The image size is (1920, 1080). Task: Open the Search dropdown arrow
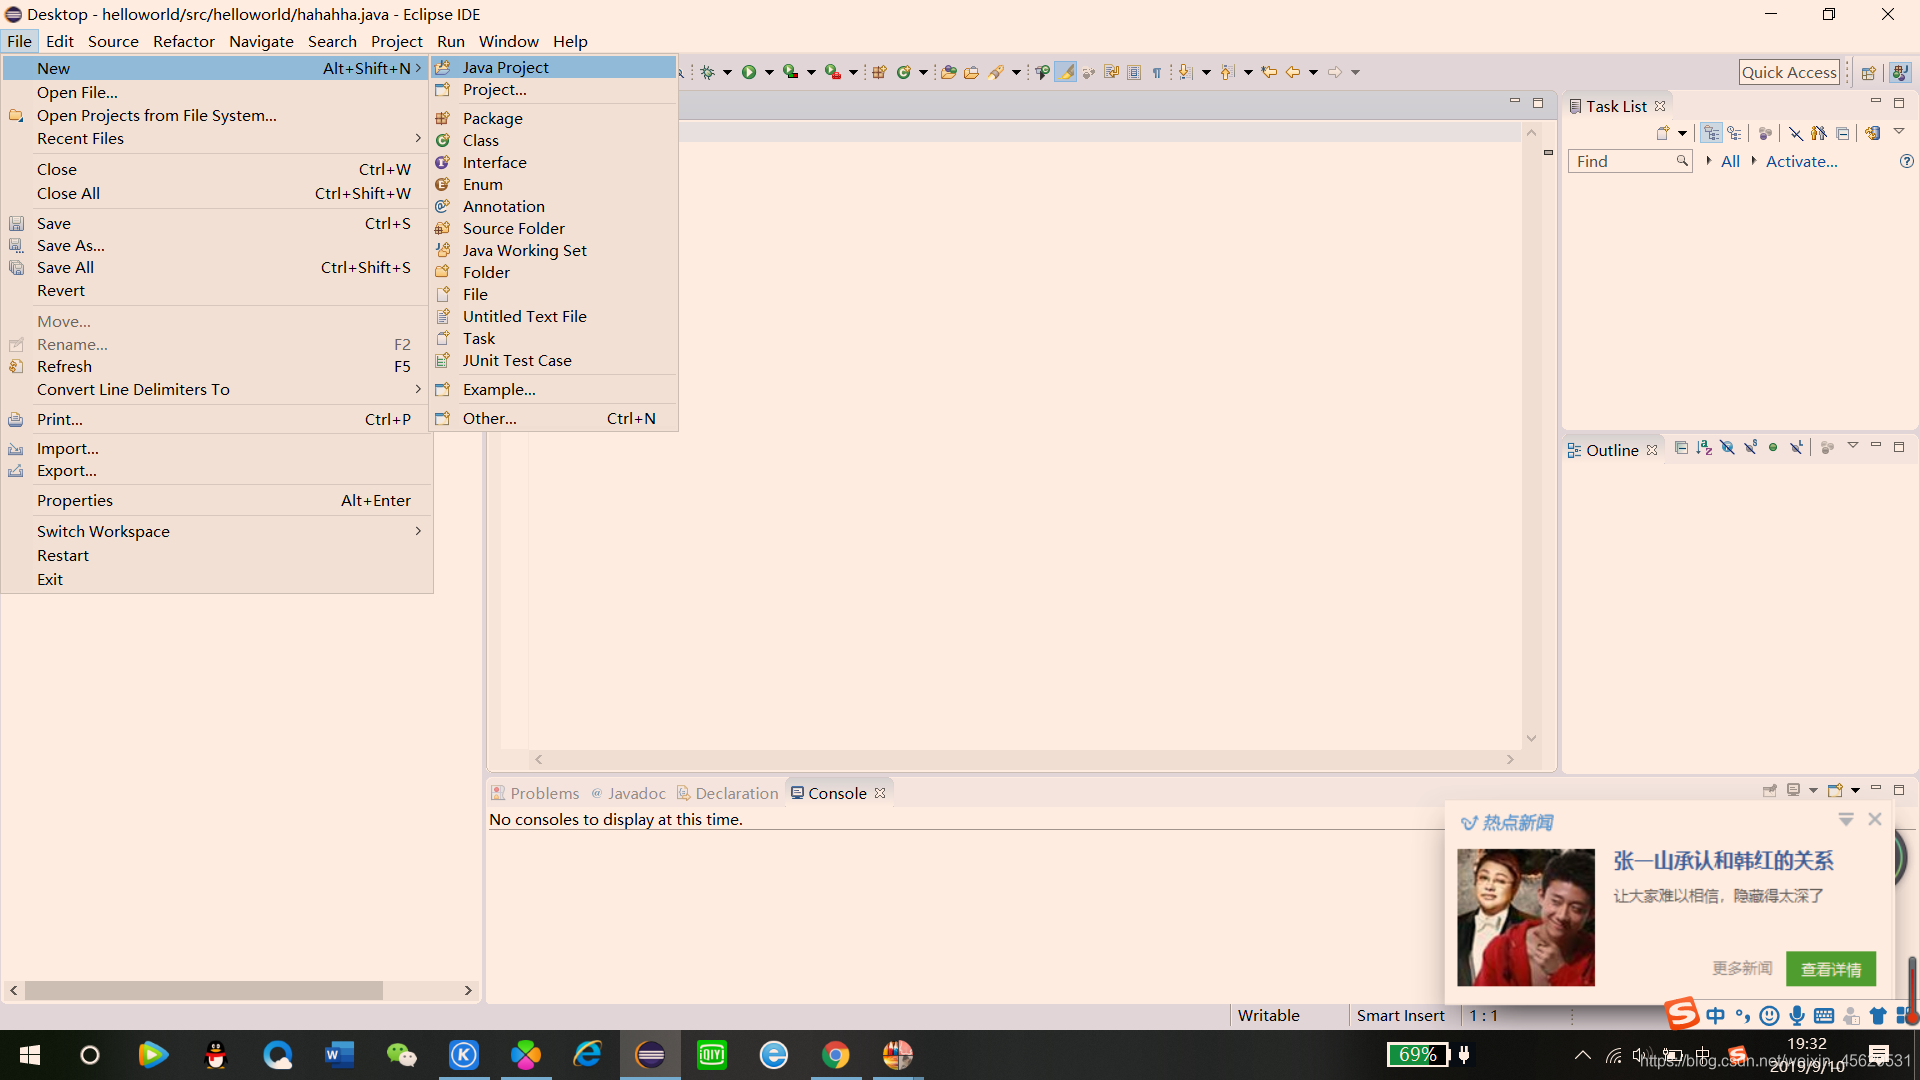[1016, 72]
